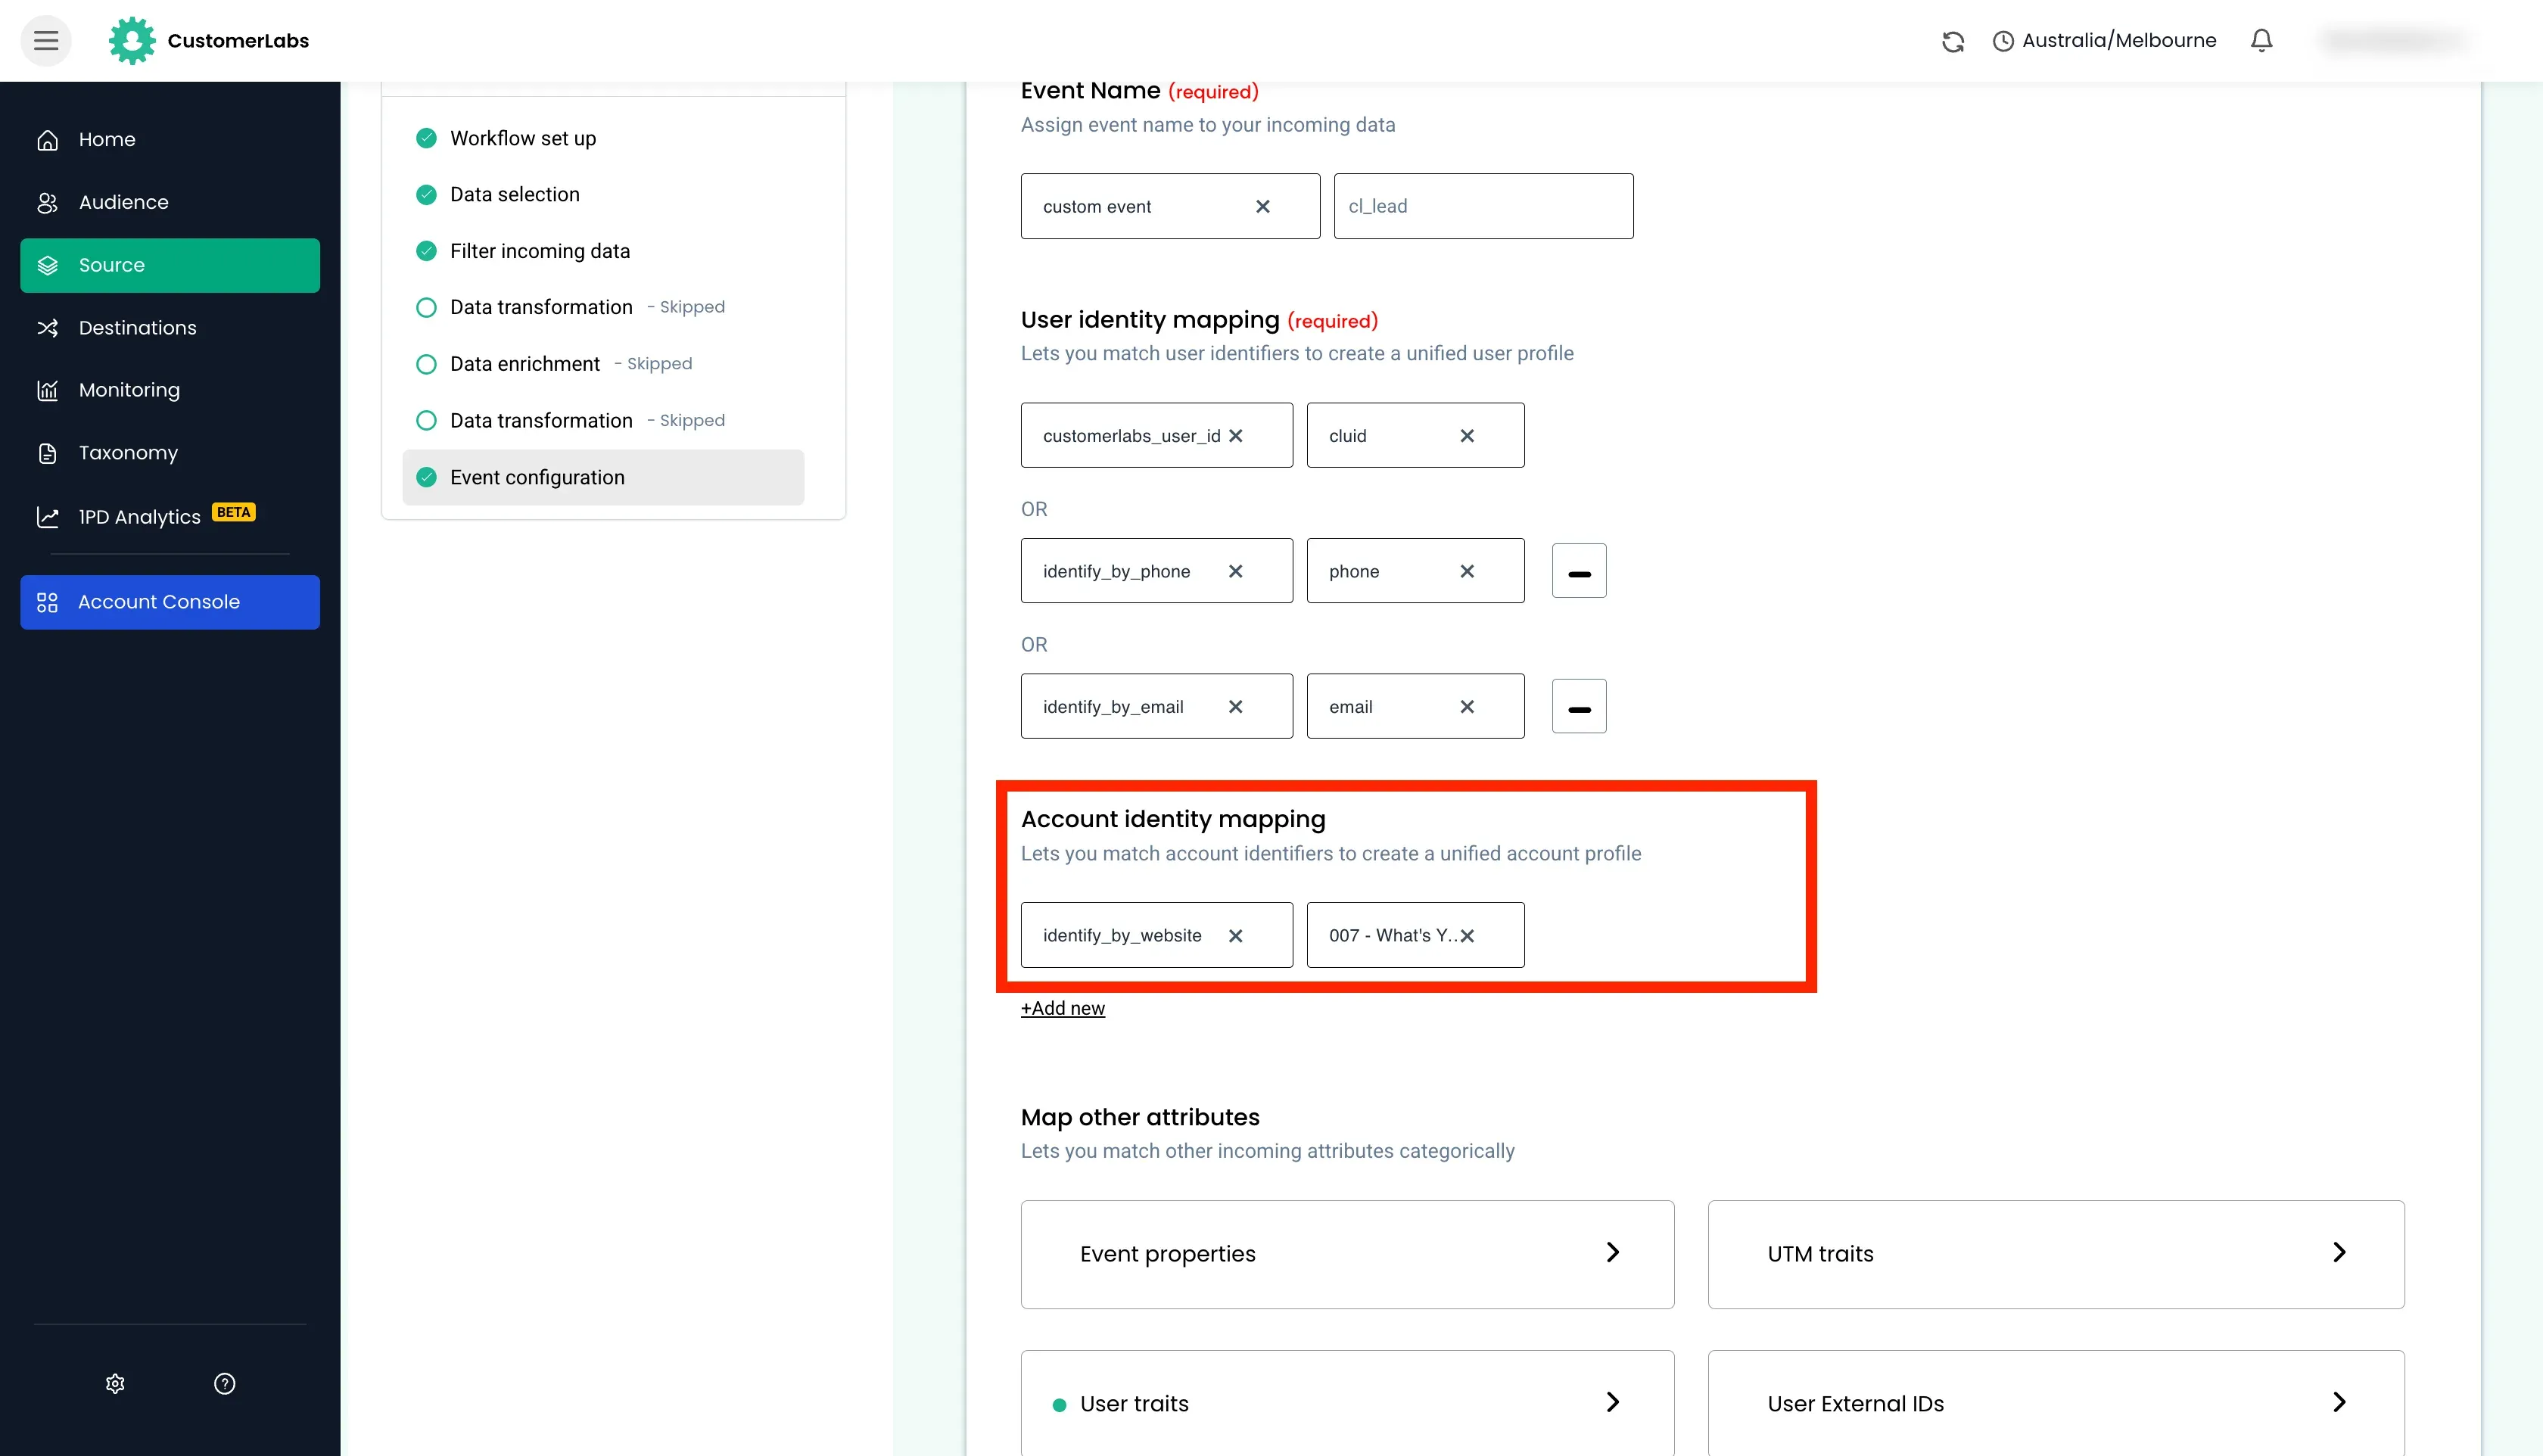Expand User External IDs card

[x=2056, y=1403]
